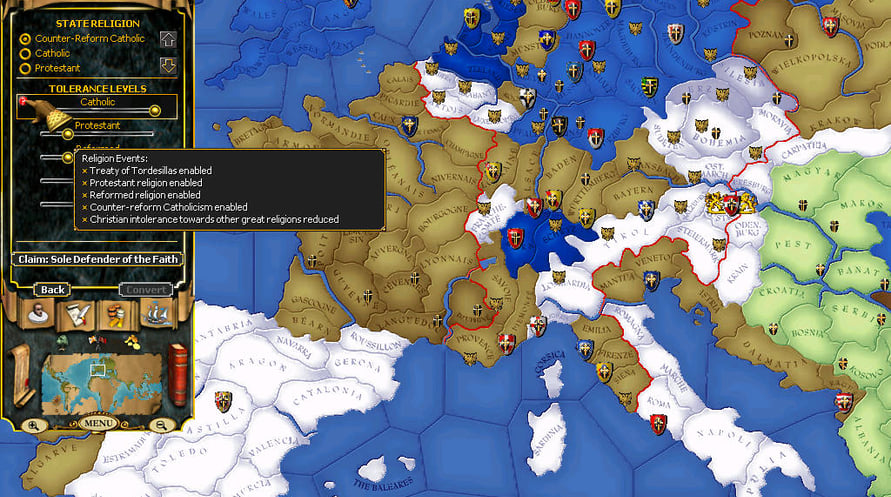891x497 pixels.
Task: Zoom in with the plus magnifier
Action: point(34,425)
